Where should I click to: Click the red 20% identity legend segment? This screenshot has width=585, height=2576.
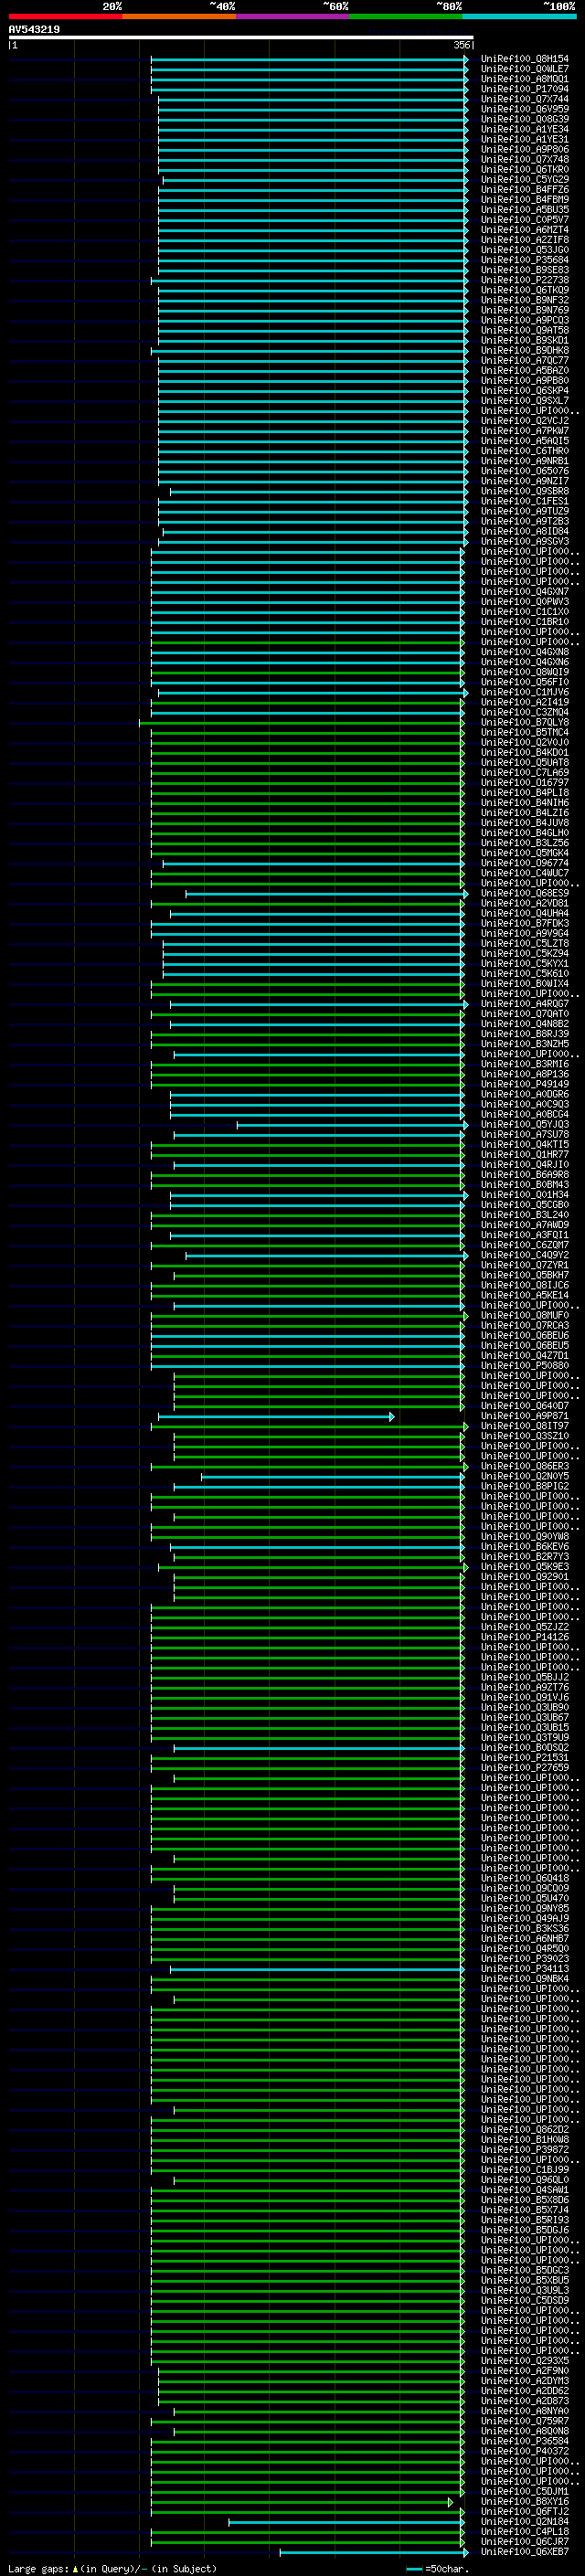(65, 16)
